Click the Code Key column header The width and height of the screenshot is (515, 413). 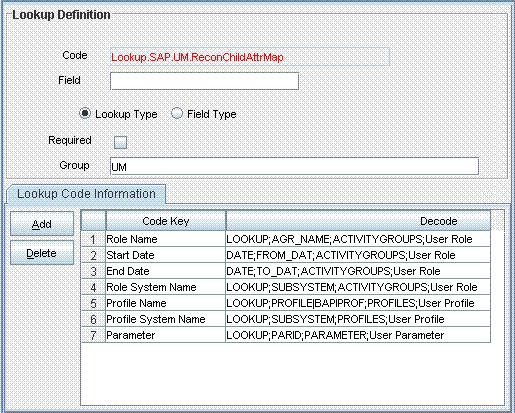pos(166,221)
